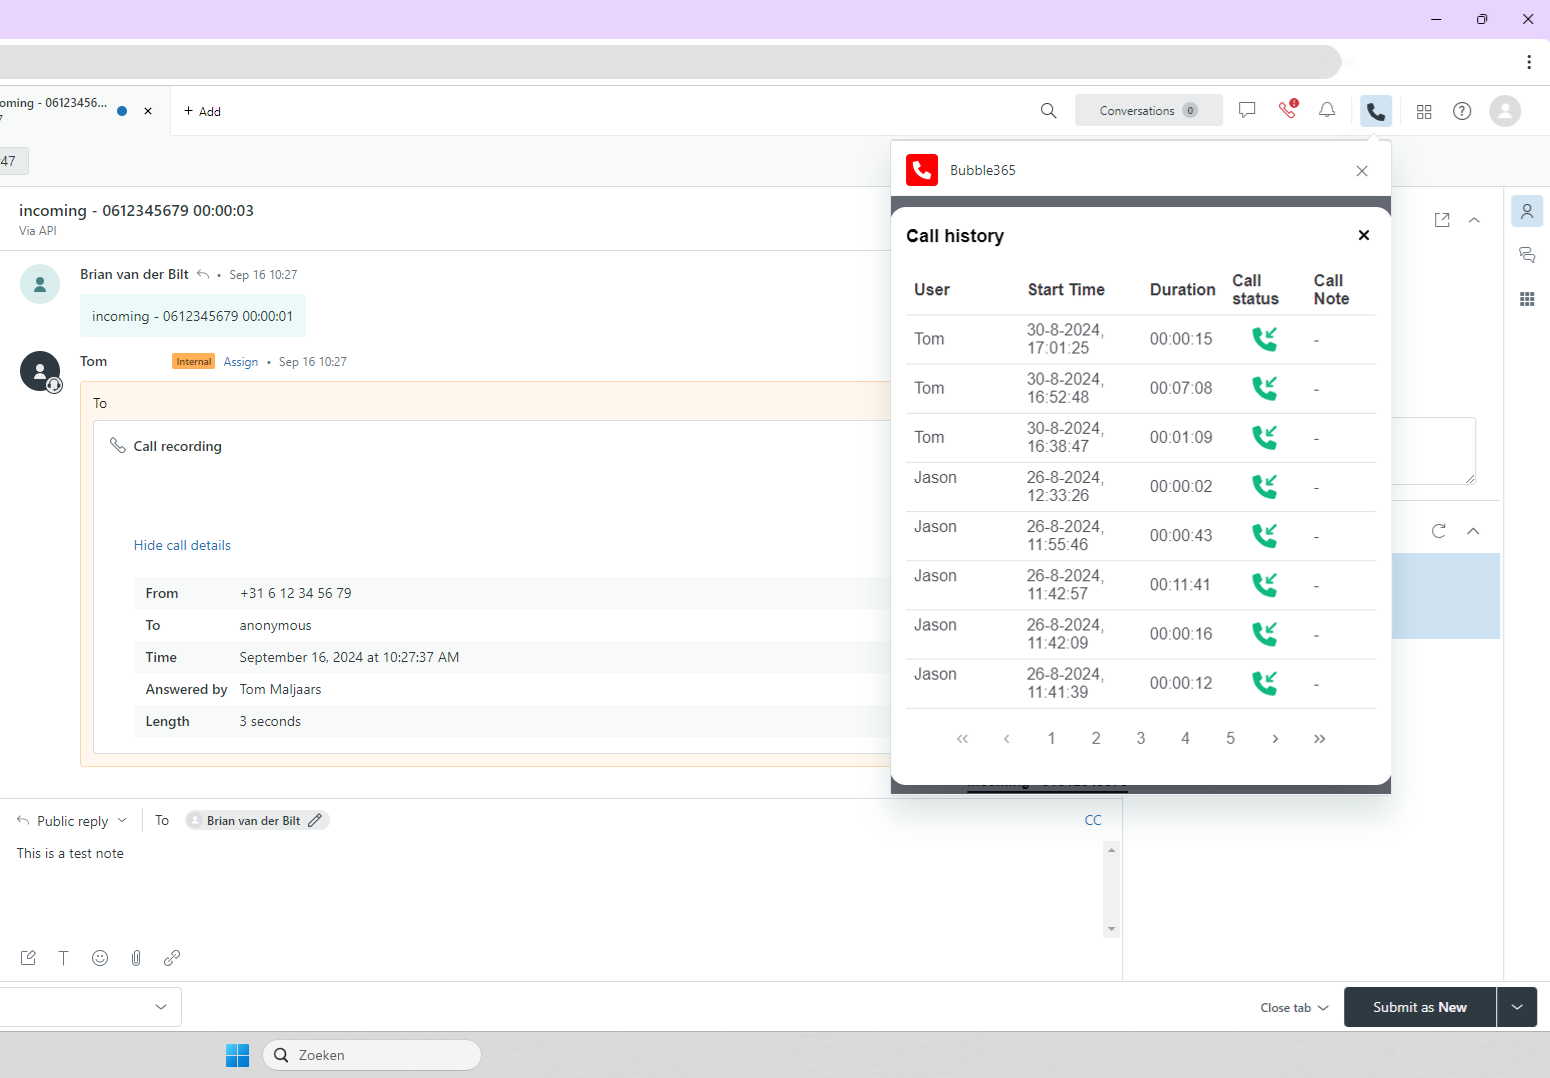Open the chat bubble icon in header
The height and width of the screenshot is (1078, 1550).
[1247, 111]
